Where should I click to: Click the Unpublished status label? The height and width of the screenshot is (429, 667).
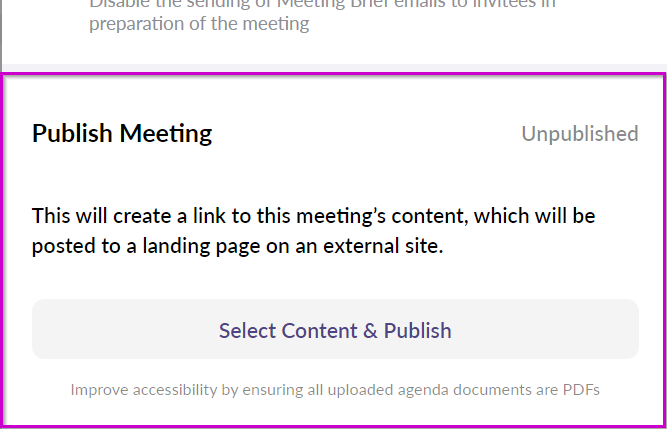[579, 133]
